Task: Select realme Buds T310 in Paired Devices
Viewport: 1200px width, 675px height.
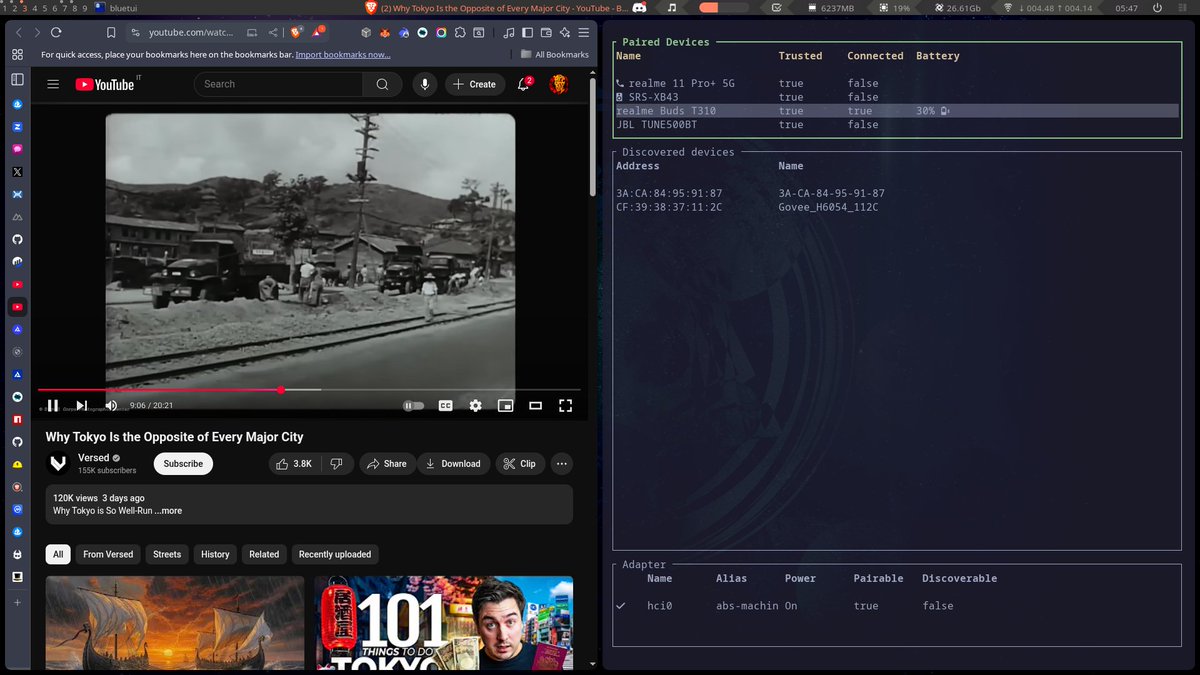Action: (x=897, y=111)
